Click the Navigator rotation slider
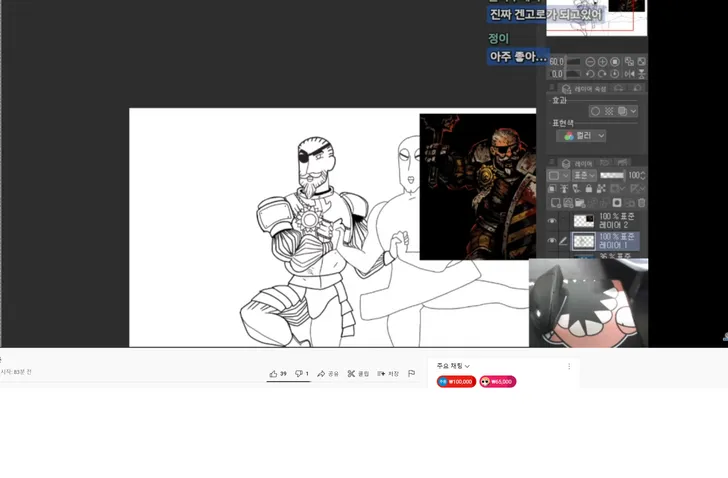Viewport: 728px width, 478px height. pyautogui.click(x=573, y=74)
